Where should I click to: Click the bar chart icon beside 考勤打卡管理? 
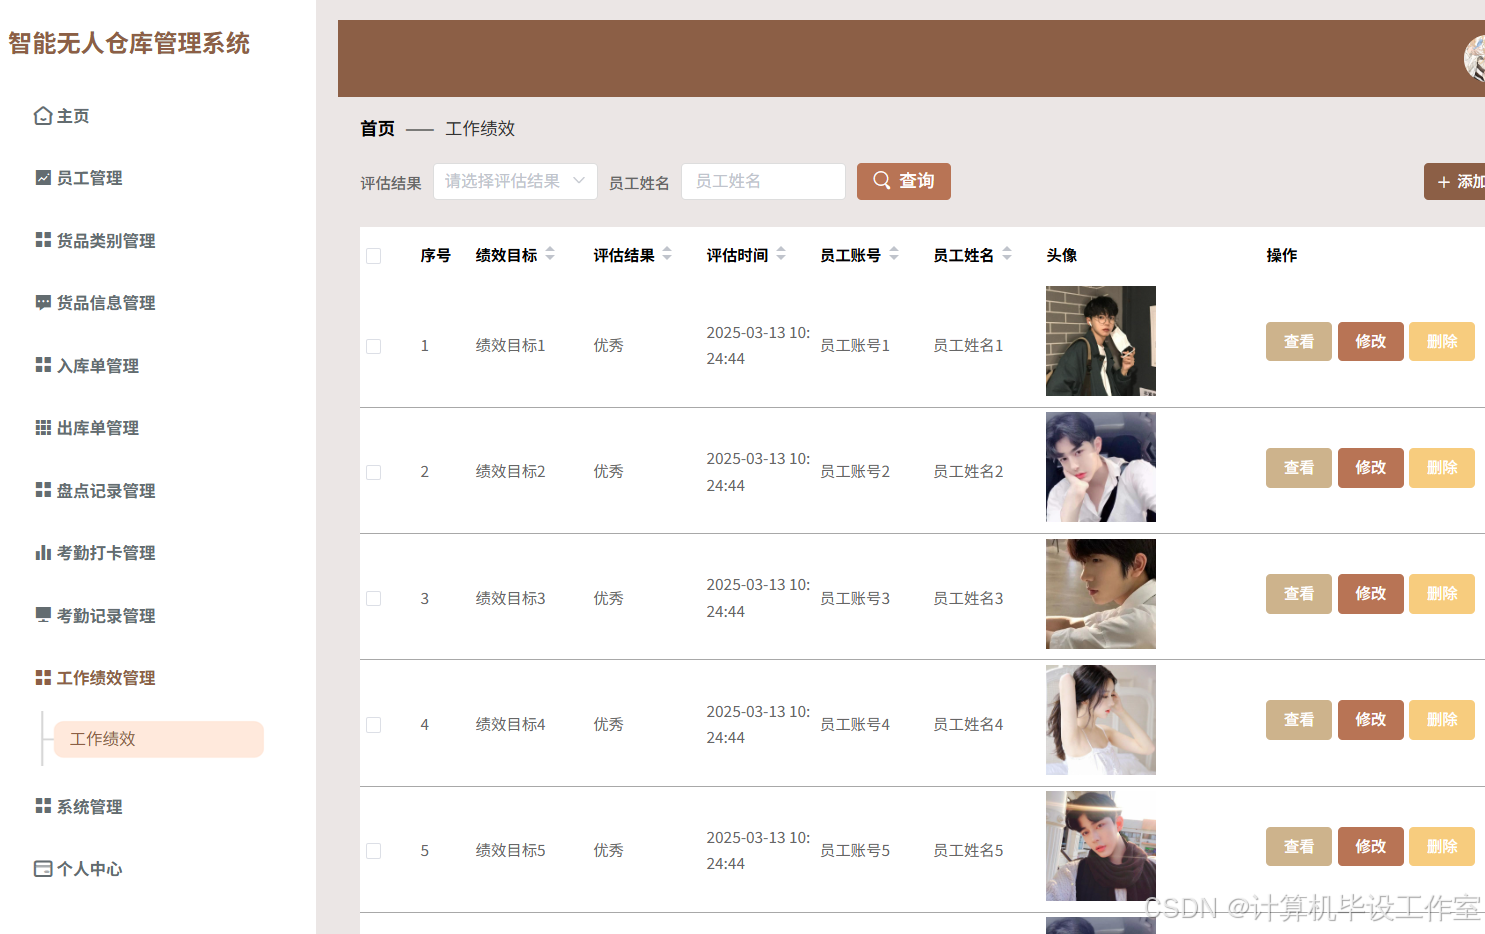(43, 553)
